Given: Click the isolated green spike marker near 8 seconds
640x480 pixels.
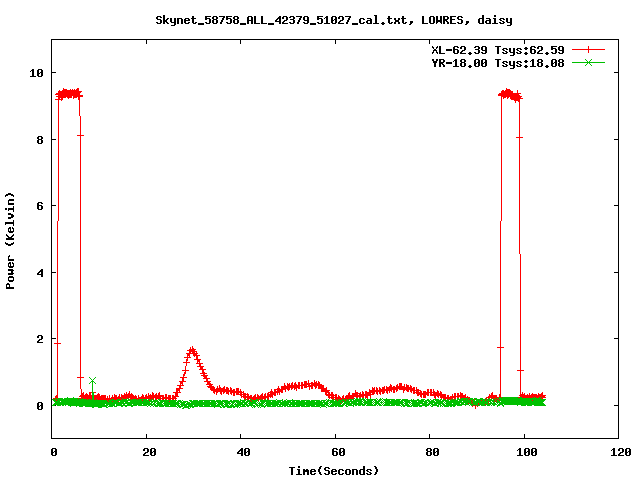Looking at the screenshot, I should click(92, 381).
